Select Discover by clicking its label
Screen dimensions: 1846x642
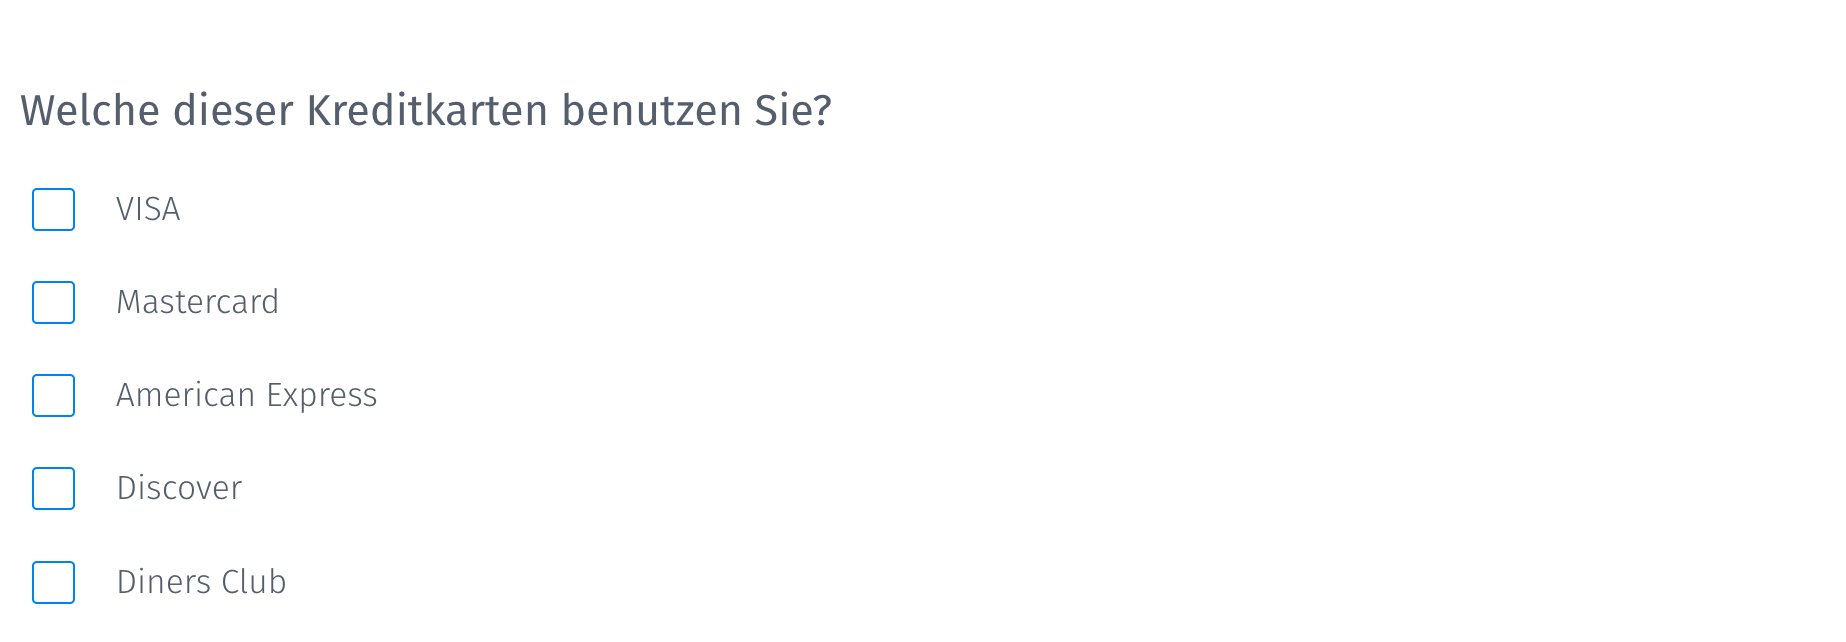coord(180,489)
